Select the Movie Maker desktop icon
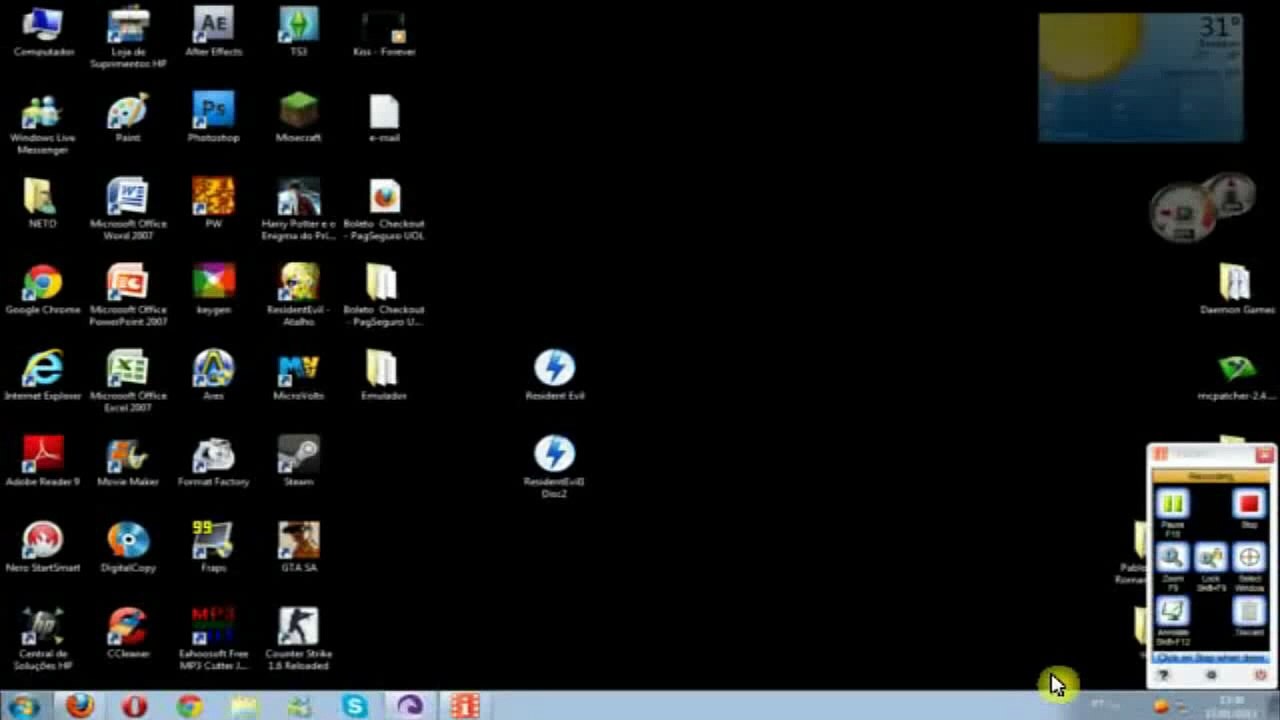1280x720 pixels. 128,462
